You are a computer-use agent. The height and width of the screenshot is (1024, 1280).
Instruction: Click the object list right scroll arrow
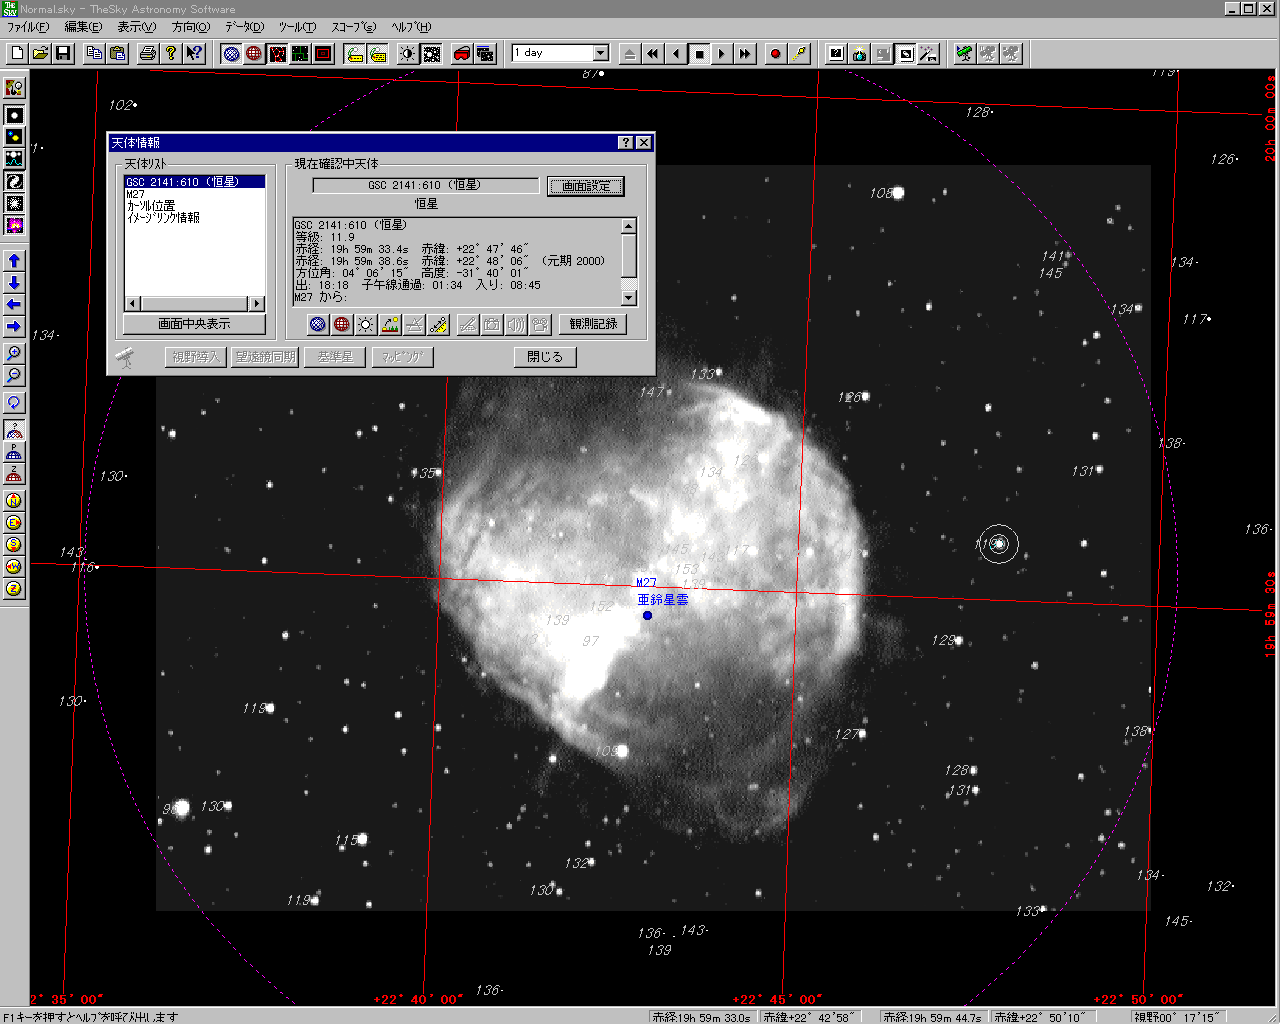pyautogui.click(x=257, y=303)
